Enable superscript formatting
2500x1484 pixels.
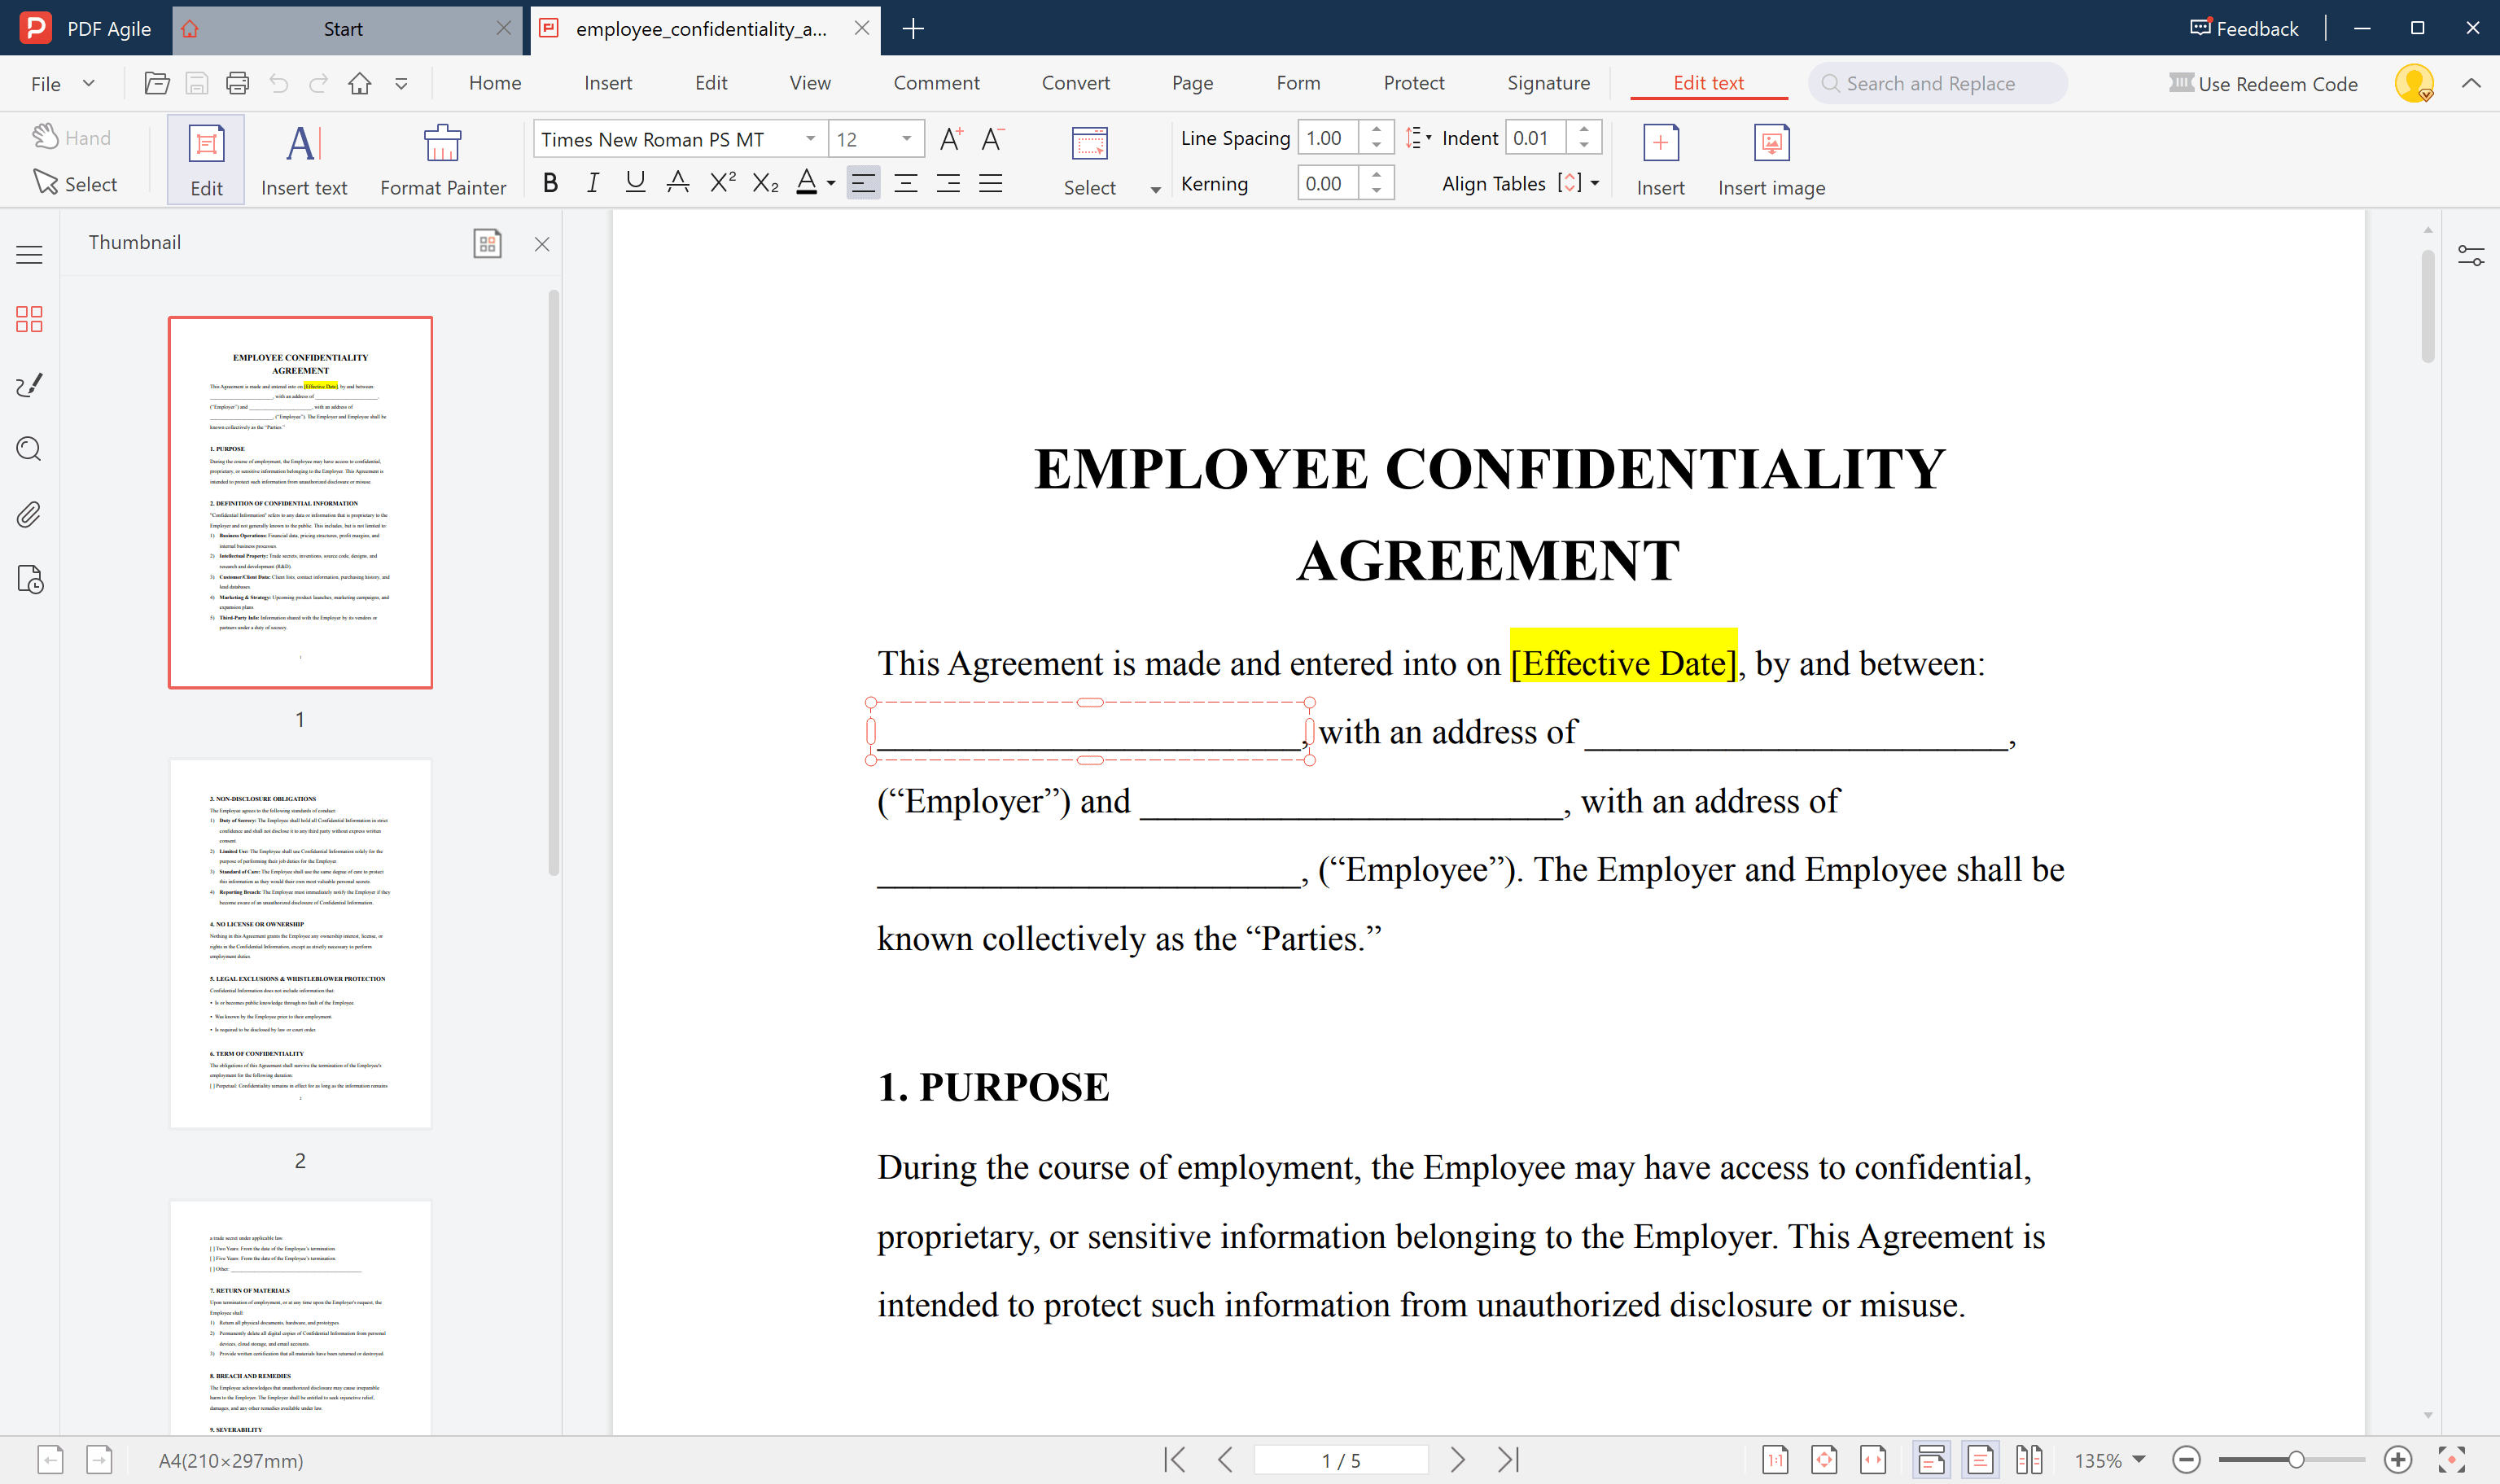[721, 182]
